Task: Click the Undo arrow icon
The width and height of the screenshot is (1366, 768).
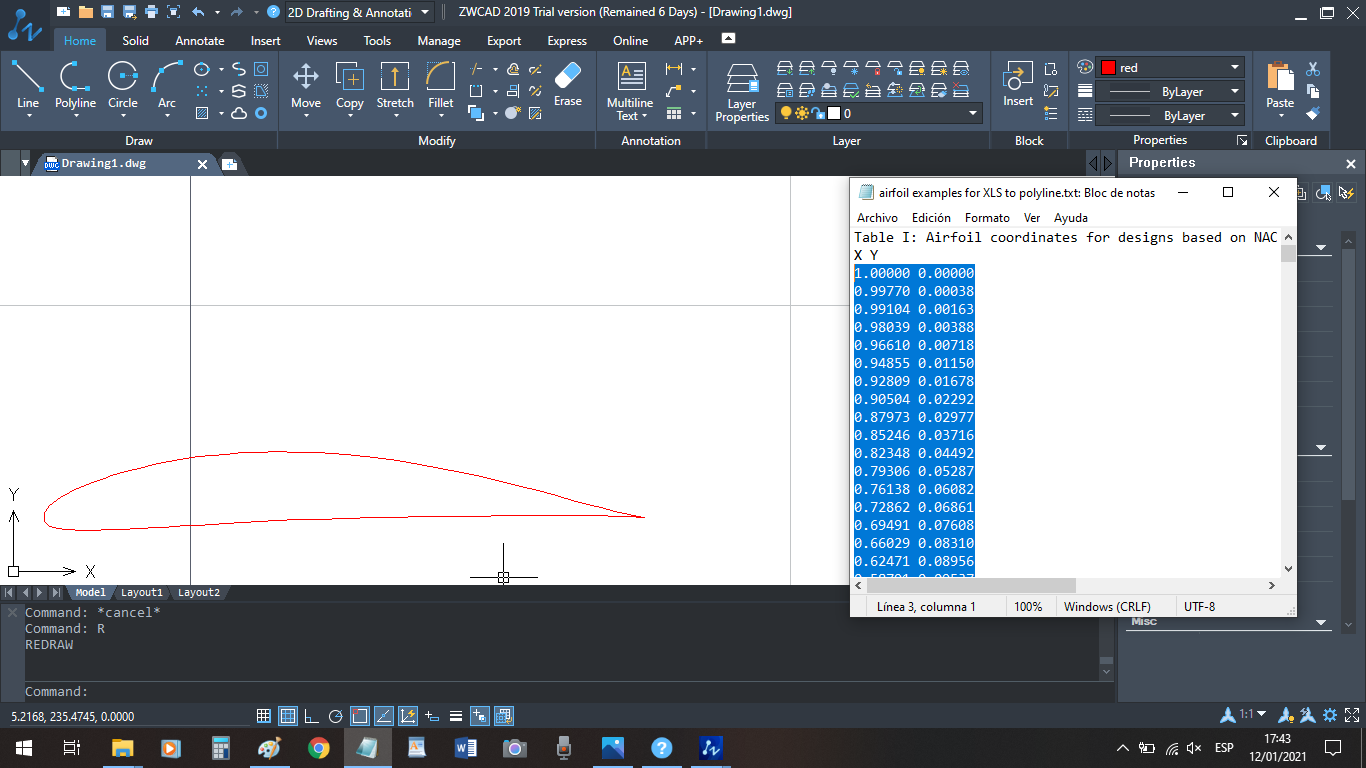Action: point(197,12)
